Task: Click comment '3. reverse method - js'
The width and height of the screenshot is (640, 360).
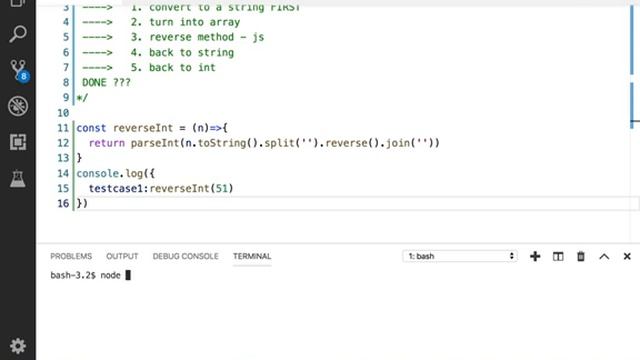Action: pyautogui.click(x=197, y=37)
